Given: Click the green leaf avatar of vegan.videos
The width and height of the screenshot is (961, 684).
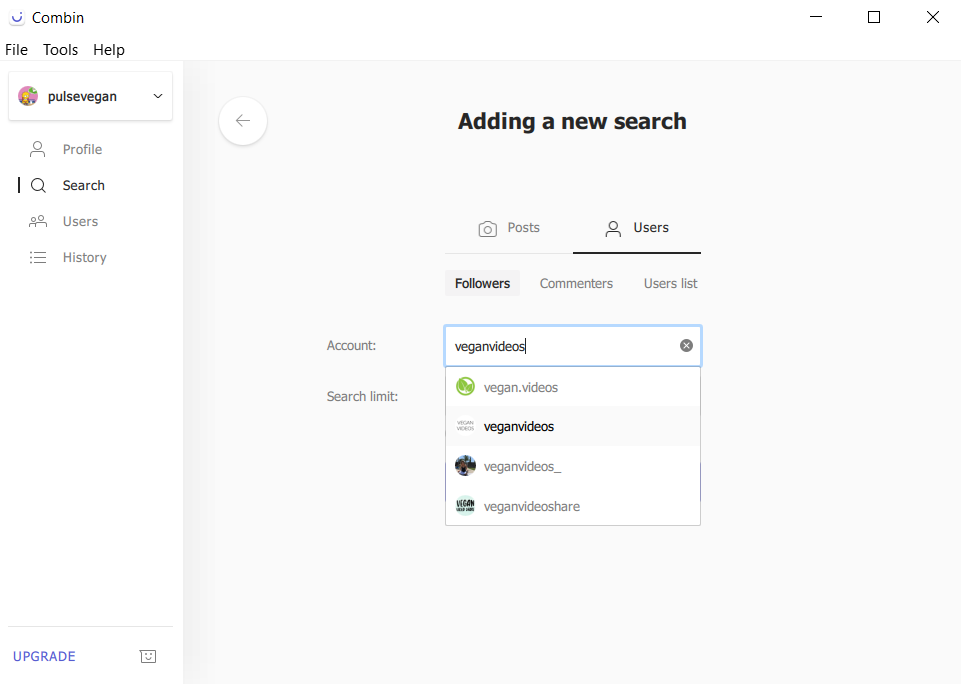Looking at the screenshot, I should (465, 387).
